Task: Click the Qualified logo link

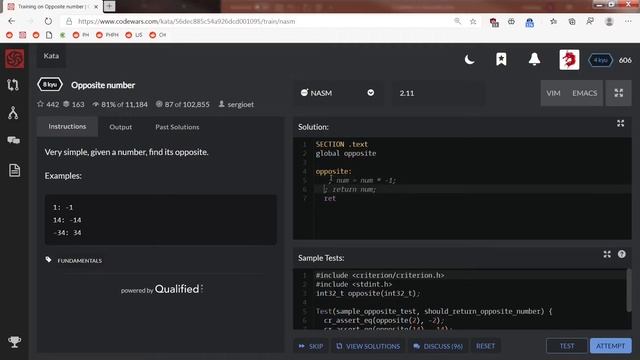Action: (x=178, y=289)
